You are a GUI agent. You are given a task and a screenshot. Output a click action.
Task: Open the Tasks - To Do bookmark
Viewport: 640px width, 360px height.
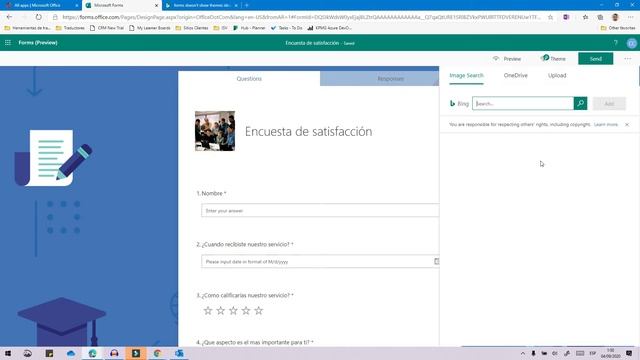[x=287, y=28]
